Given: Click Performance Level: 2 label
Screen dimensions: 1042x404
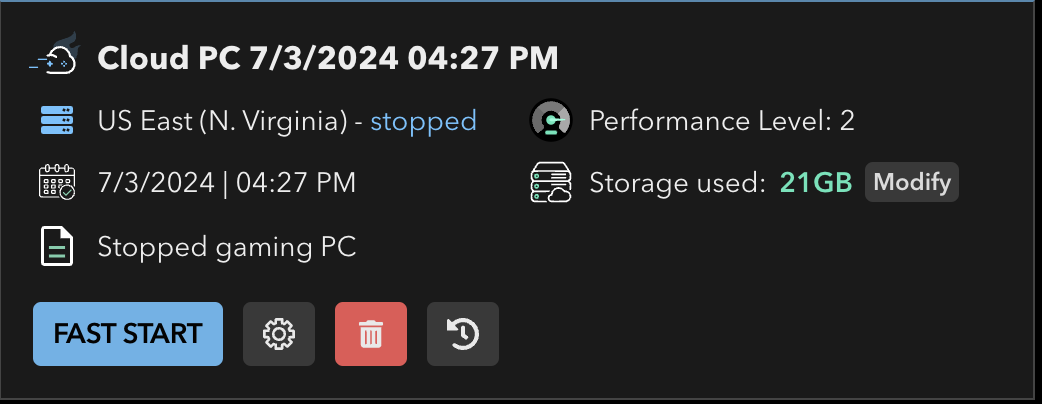Looking at the screenshot, I should click(x=722, y=121).
